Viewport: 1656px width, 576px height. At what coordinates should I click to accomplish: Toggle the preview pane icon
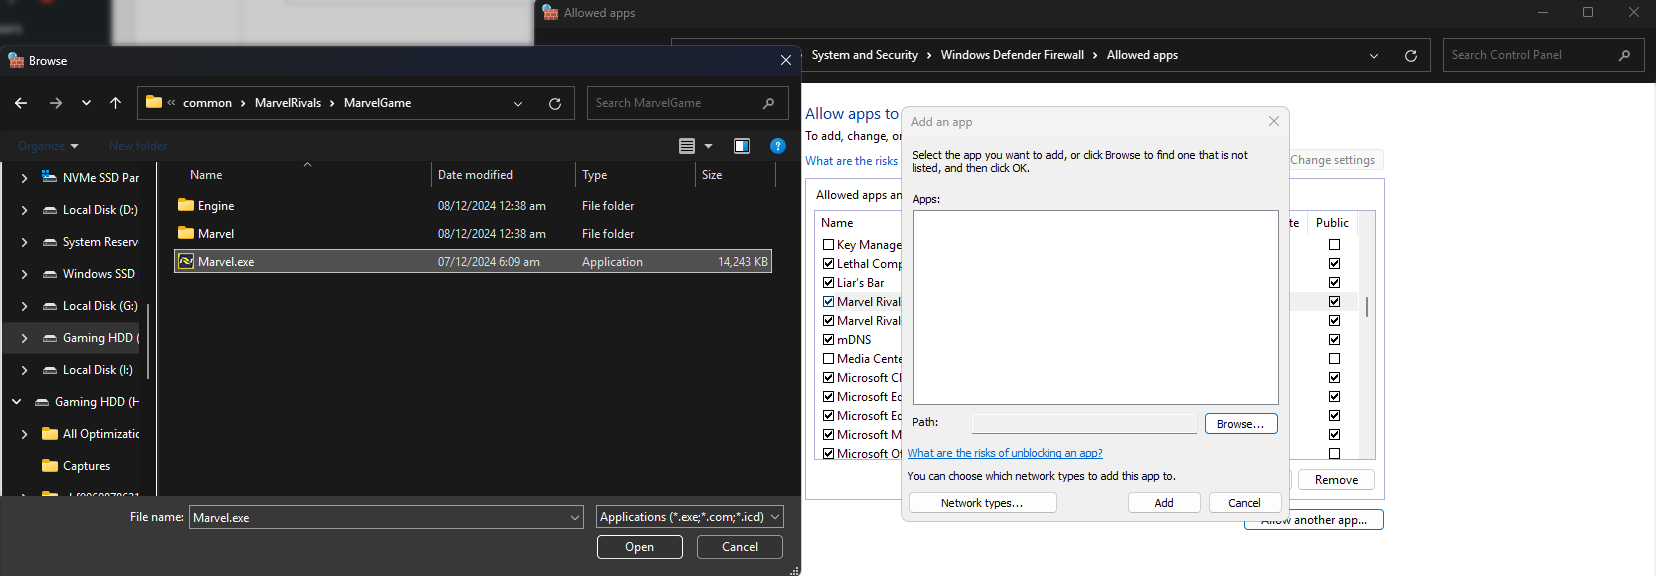tap(742, 146)
